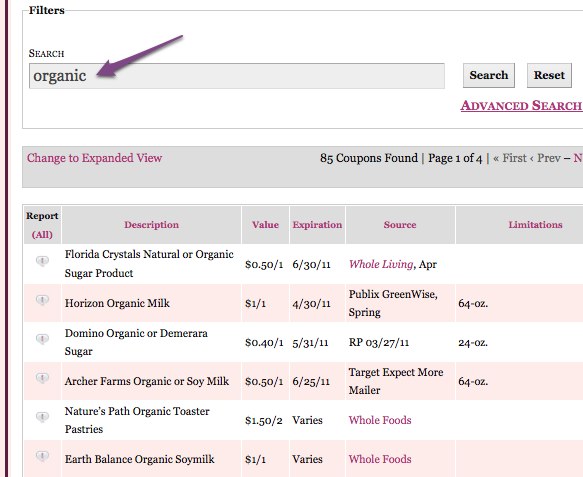Select the 6/30/11 expiration date
Image resolution: width=583 pixels, height=477 pixels.
(311, 265)
